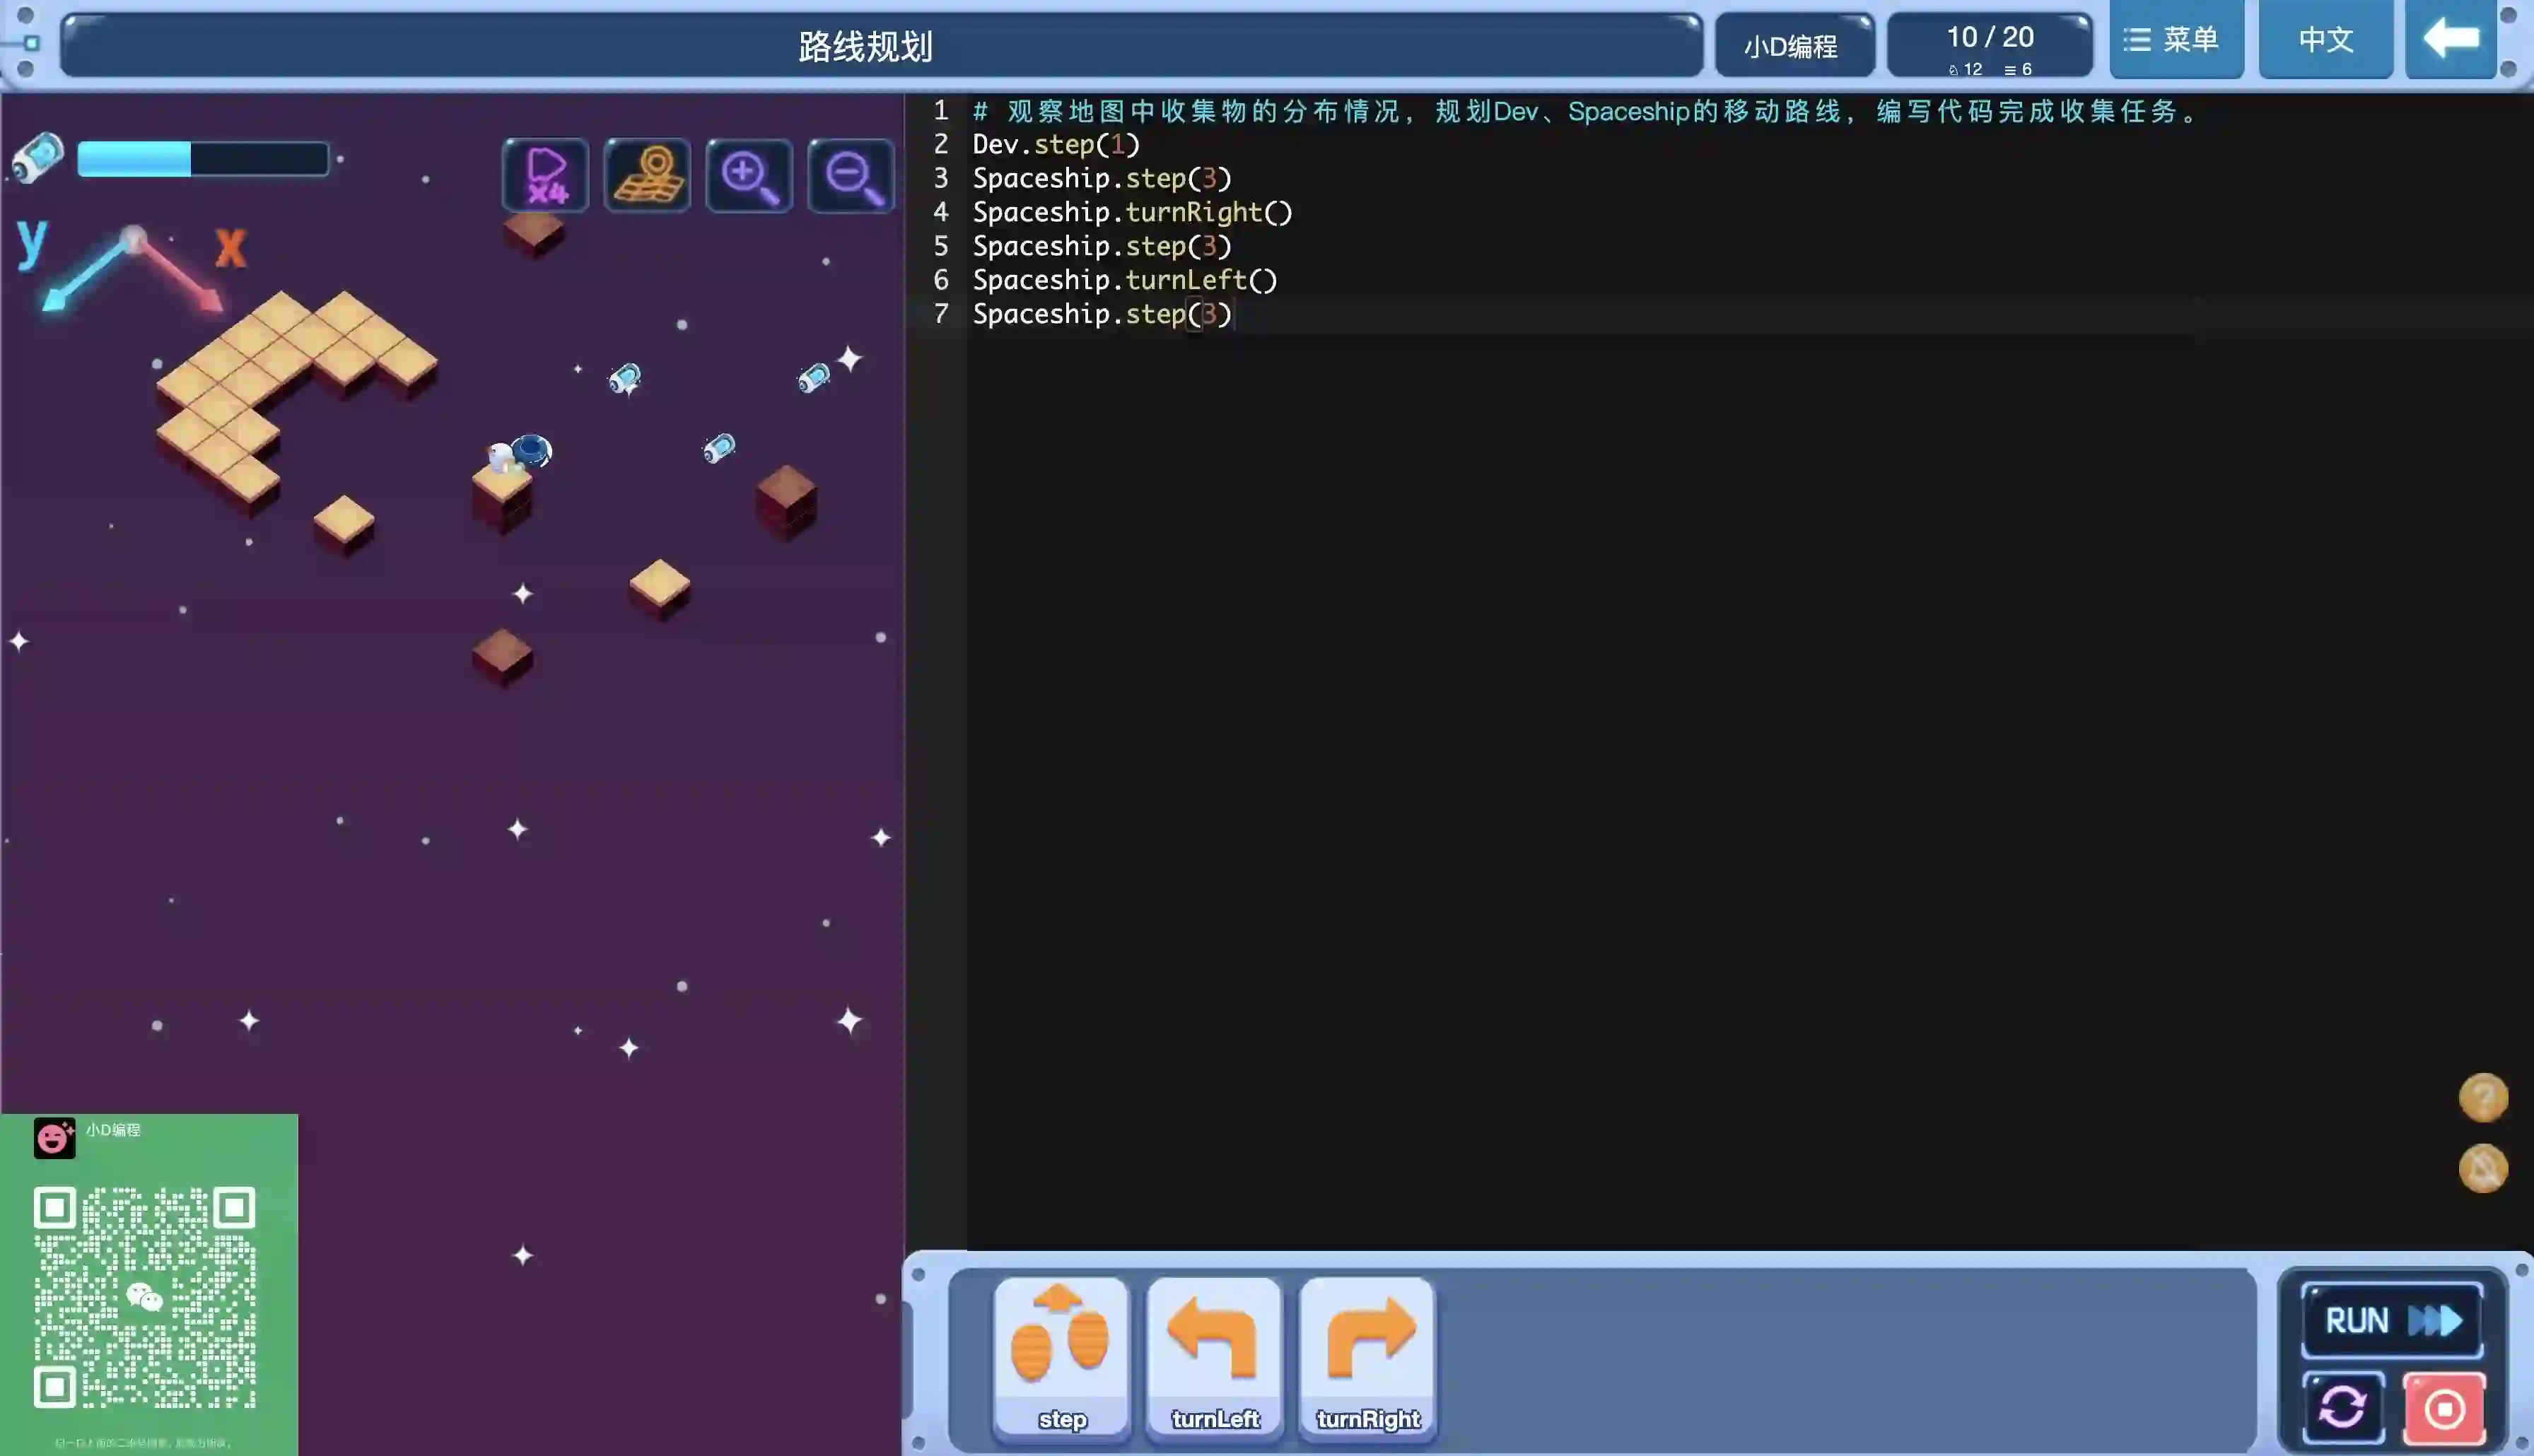The height and width of the screenshot is (1456, 2534).
Task: Zoom out of the game map
Action: pos(851,176)
